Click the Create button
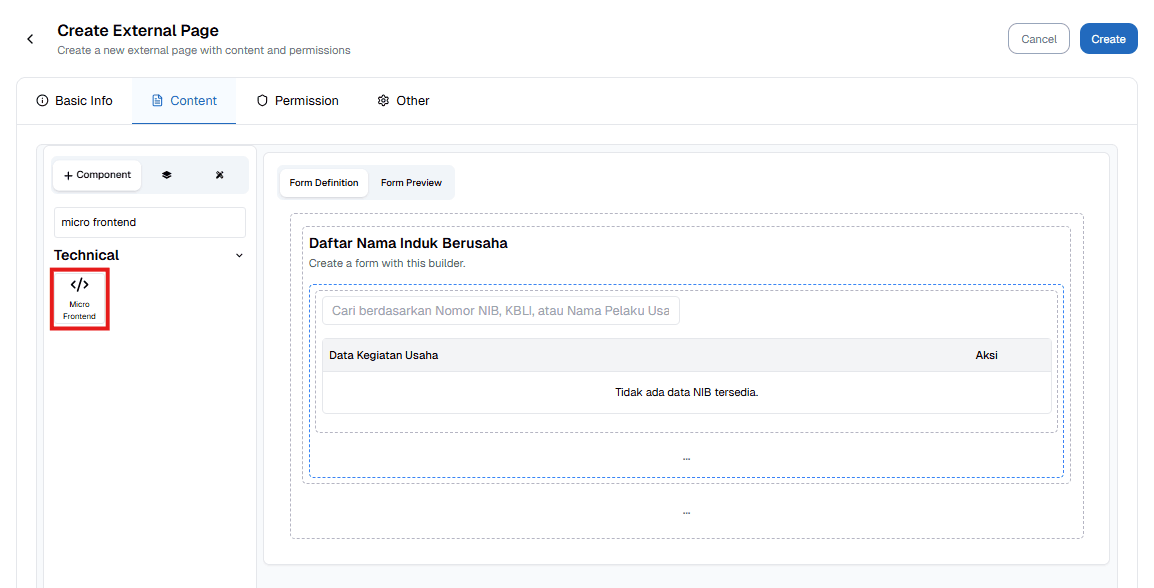 [1108, 38]
